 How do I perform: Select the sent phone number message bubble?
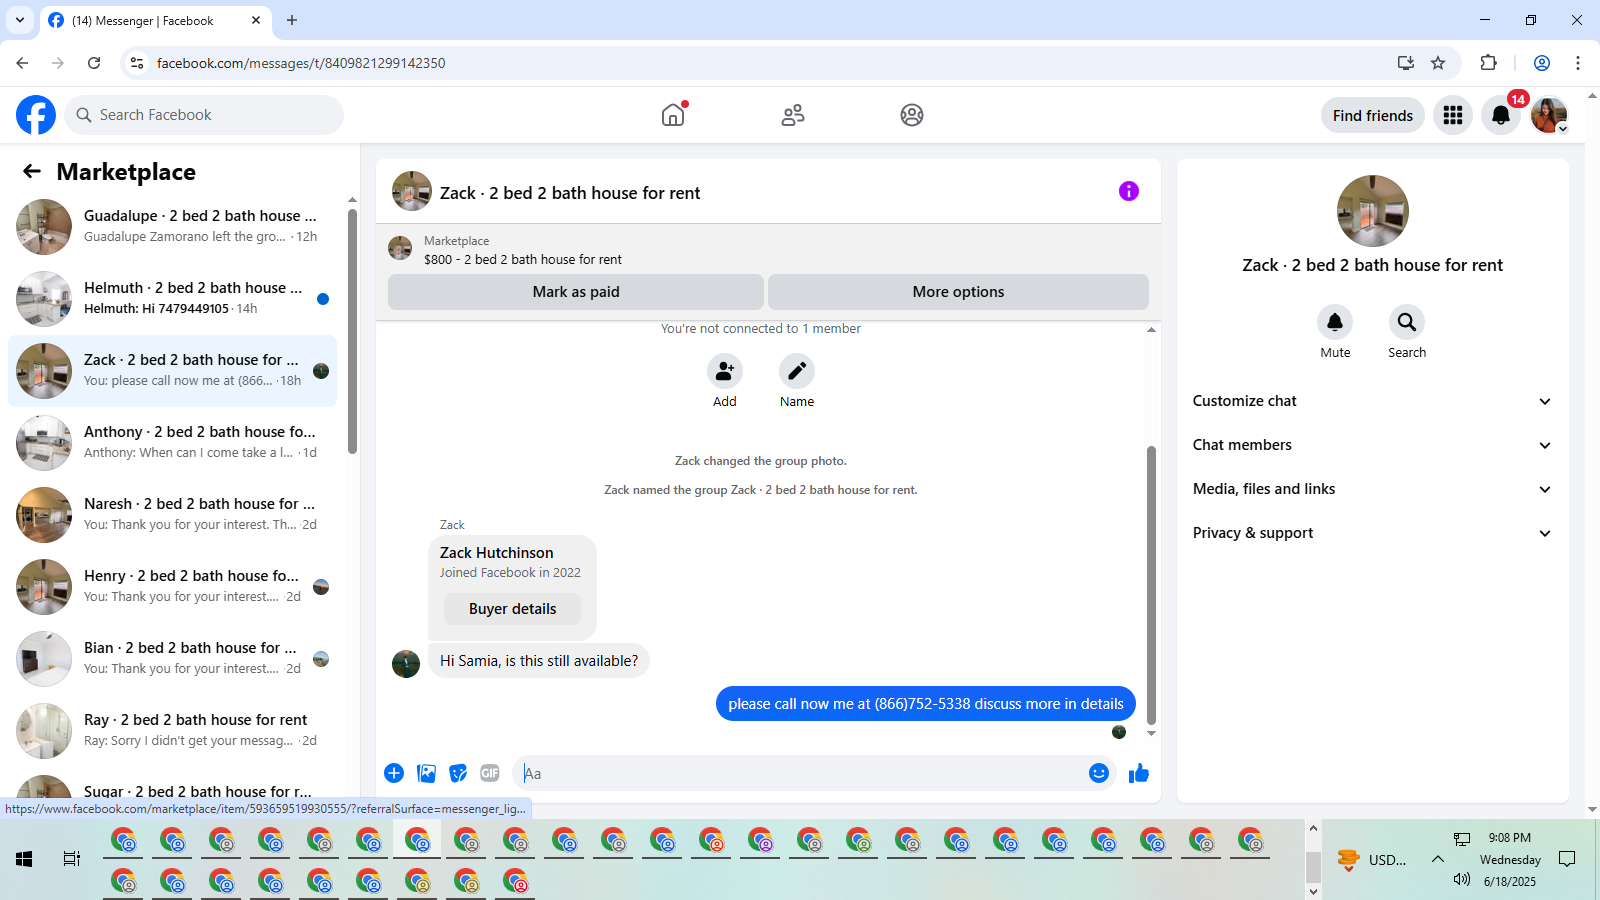tap(926, 704)
